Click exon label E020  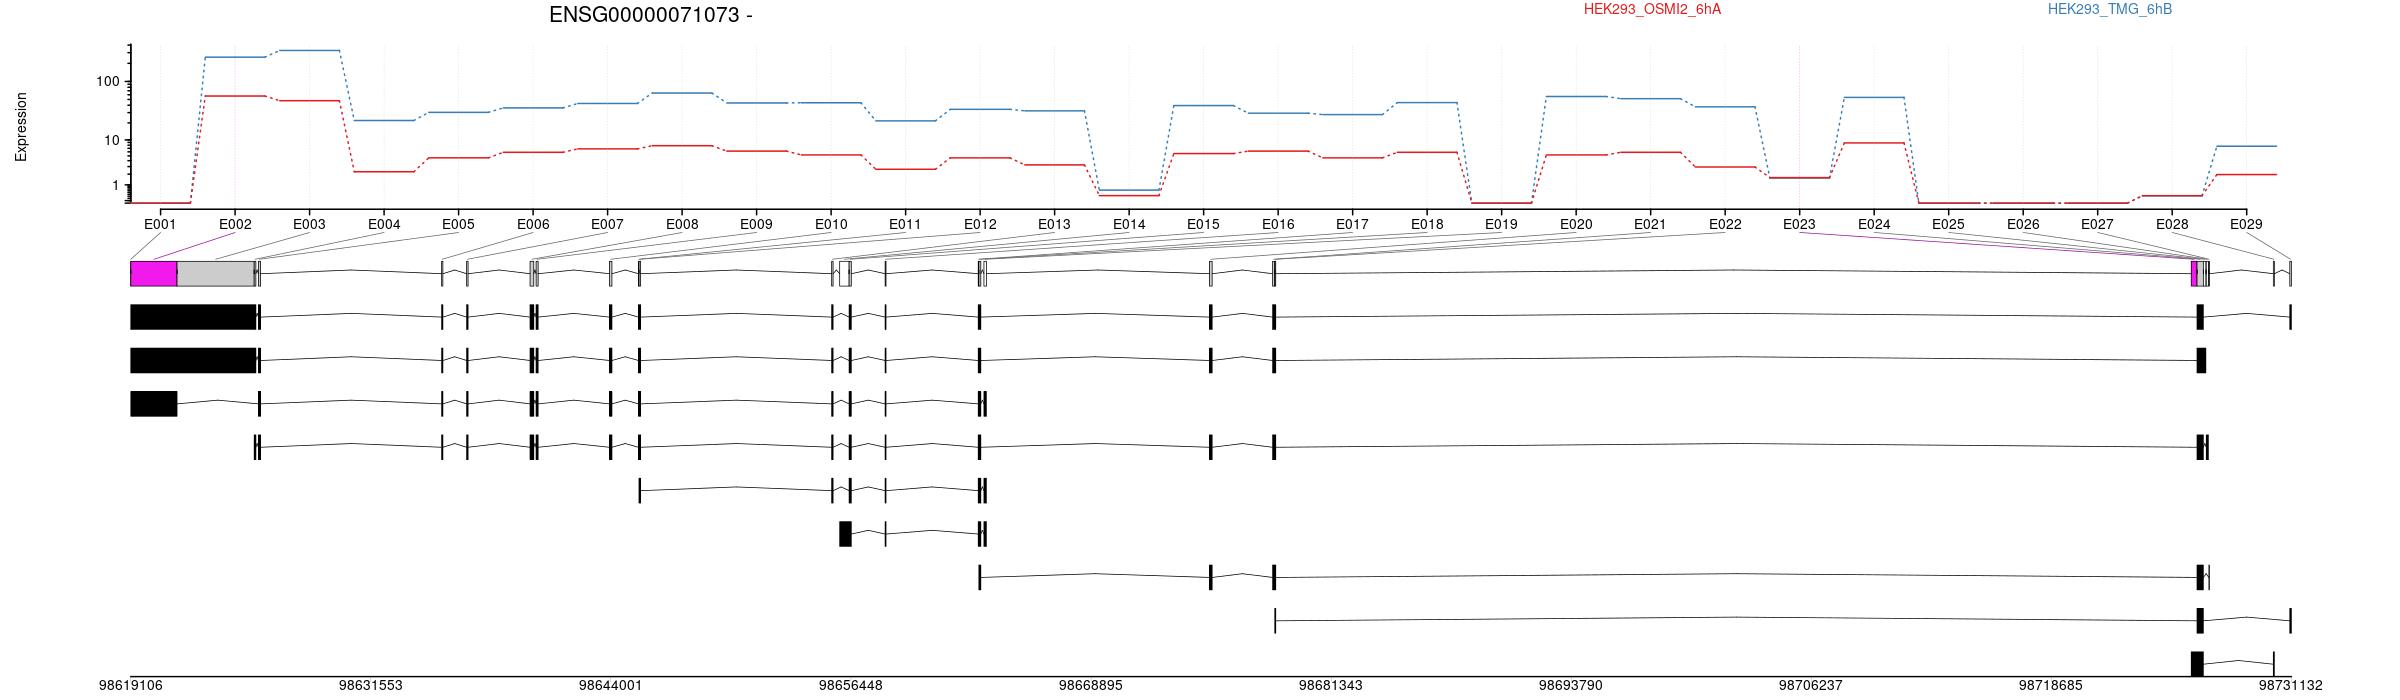tap(1576, 224)
